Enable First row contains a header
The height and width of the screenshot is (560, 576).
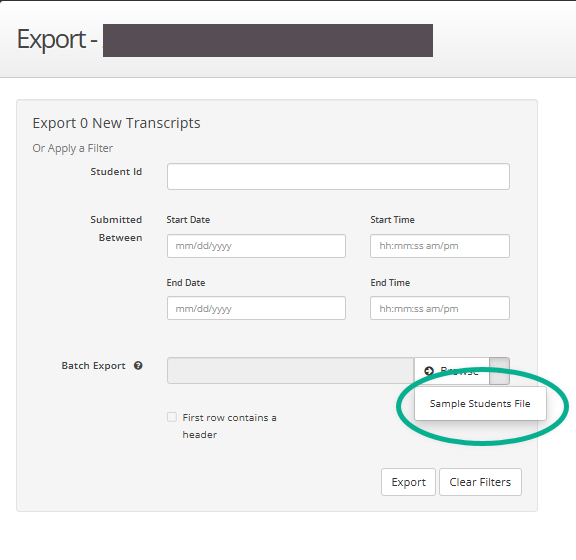click(172, 417)
